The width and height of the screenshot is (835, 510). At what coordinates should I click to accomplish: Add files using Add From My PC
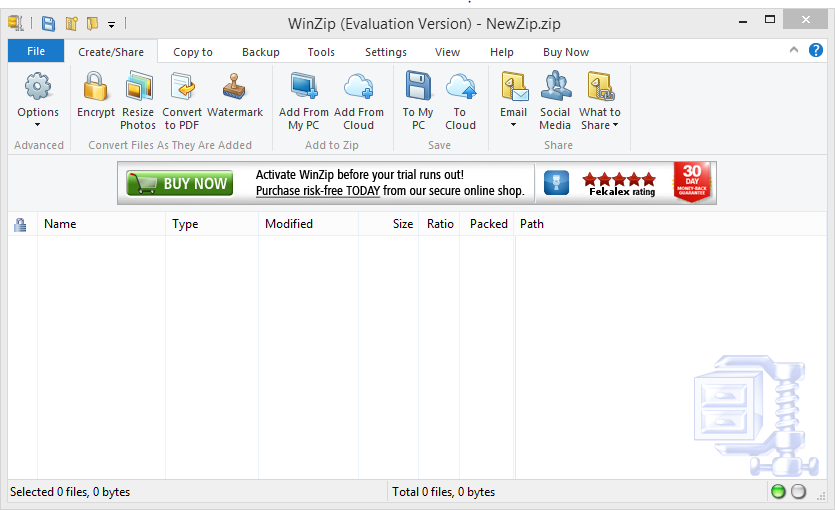click(304, 87)
